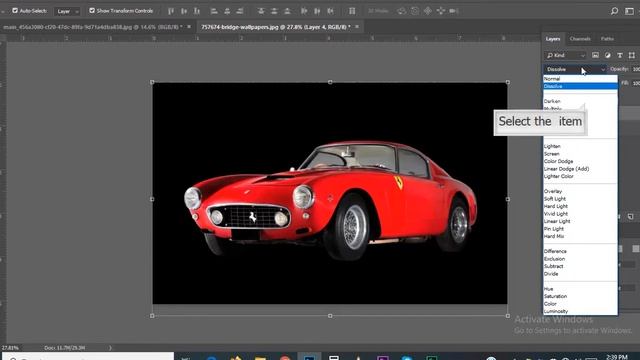
Task: Choose Darken blend mode
Action: click(x=580, y=101)
